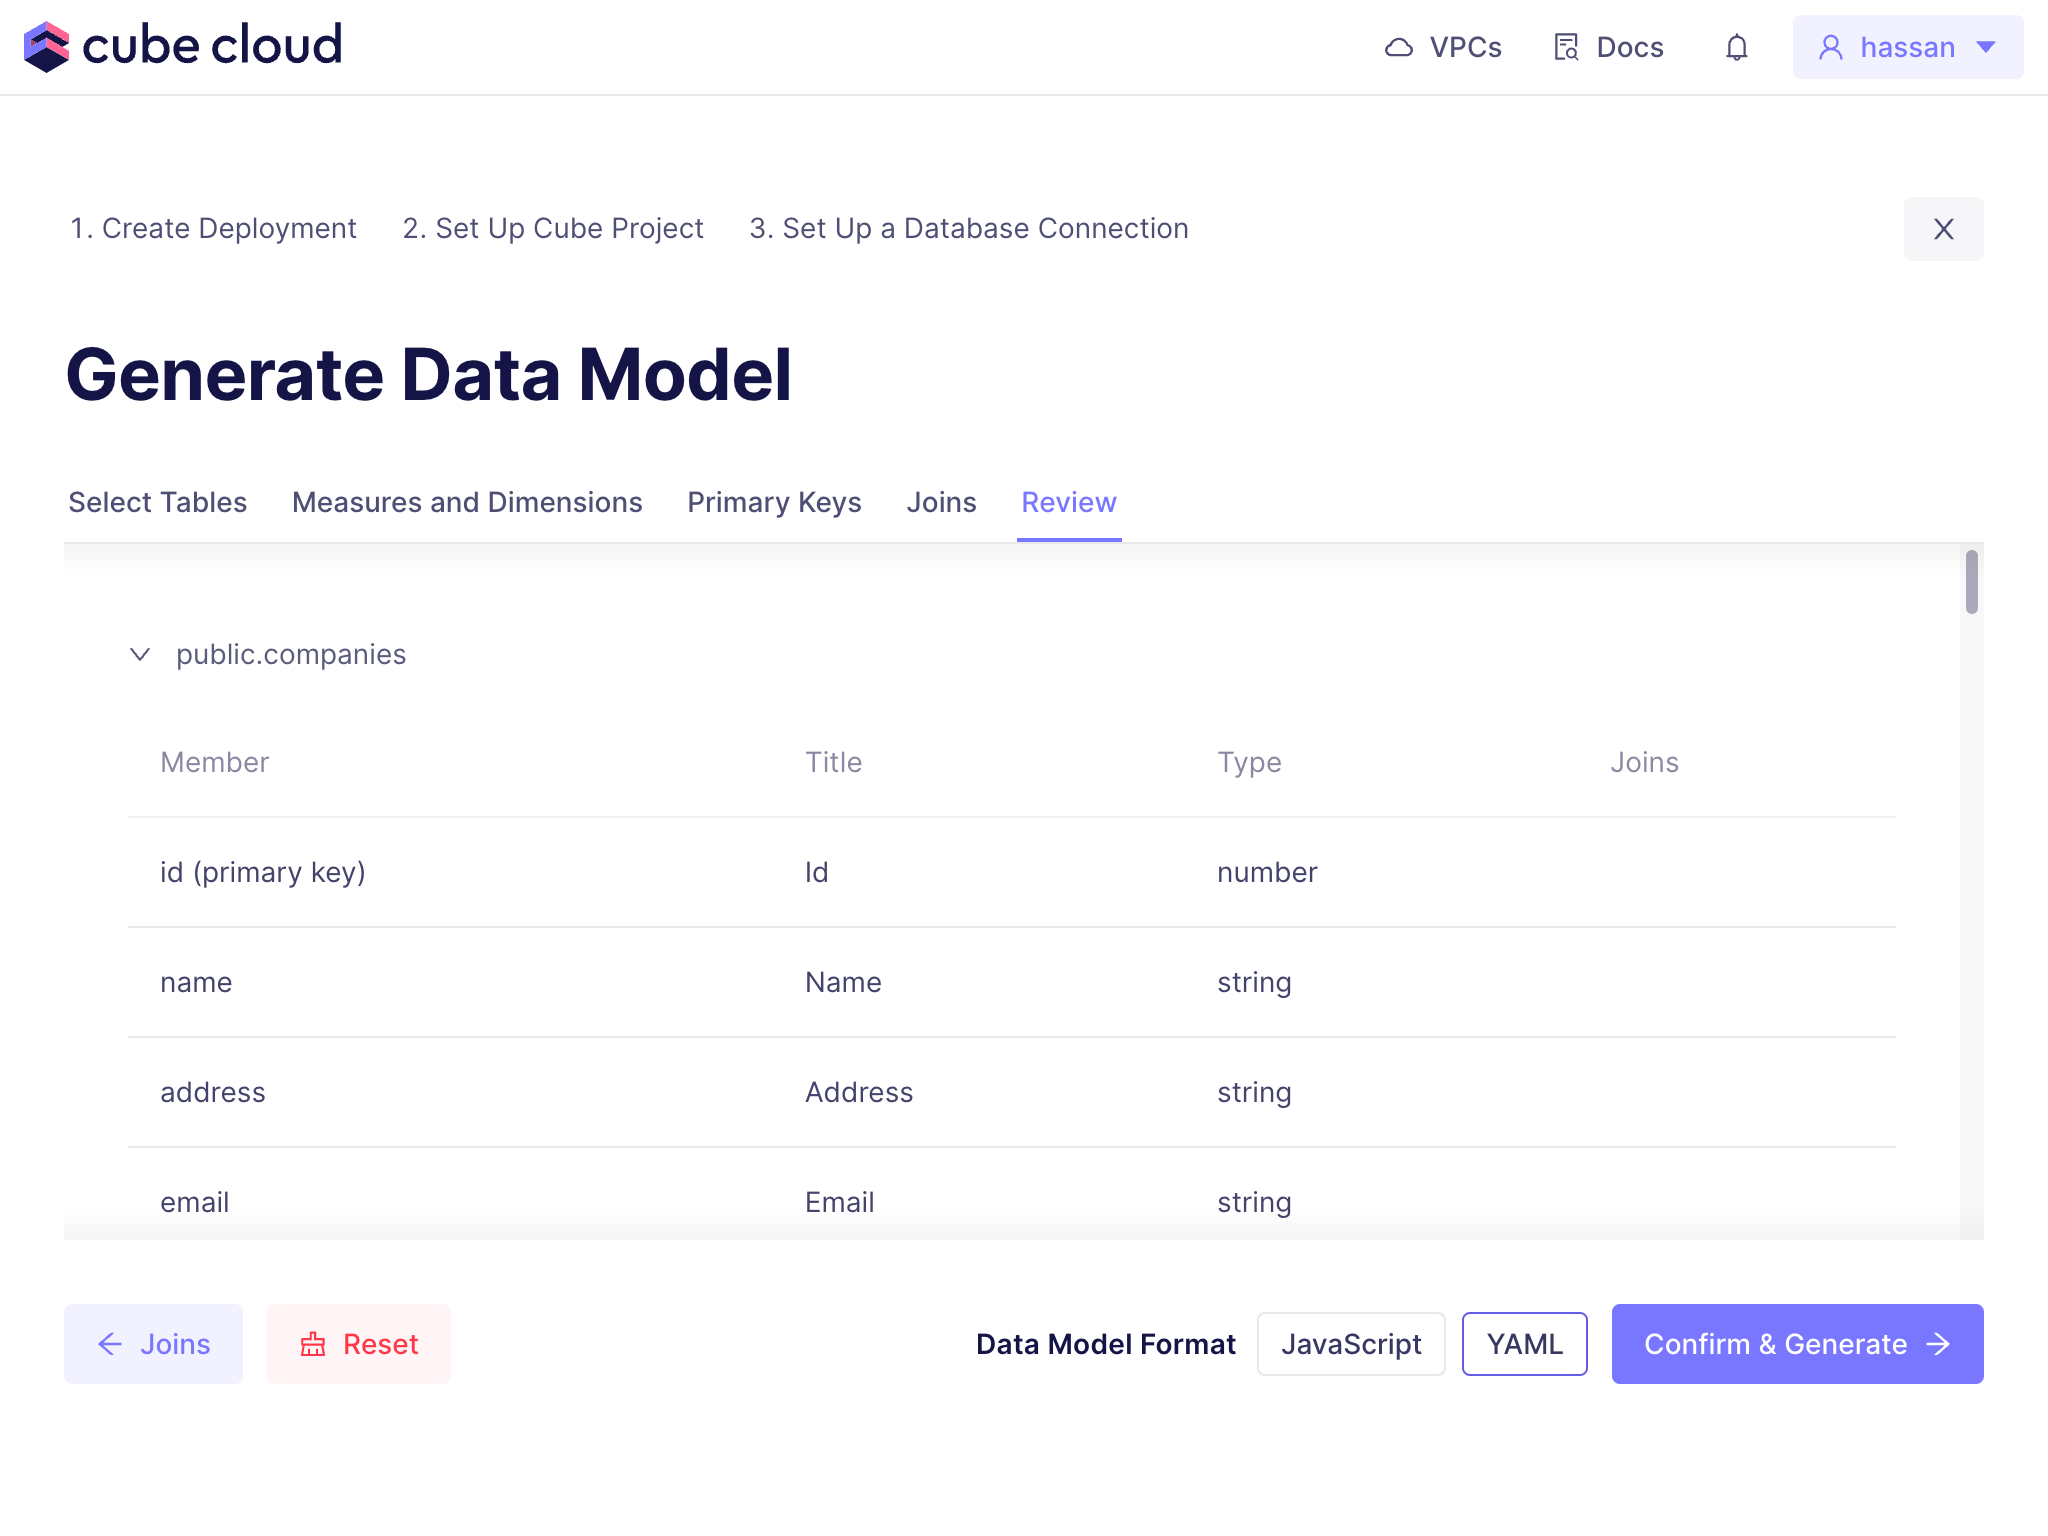Image resolution: width=2048 pixels, height=1536 pixels.
Task: Click the number type cell
Action: pyautogui.click(x=1267, y=872)
